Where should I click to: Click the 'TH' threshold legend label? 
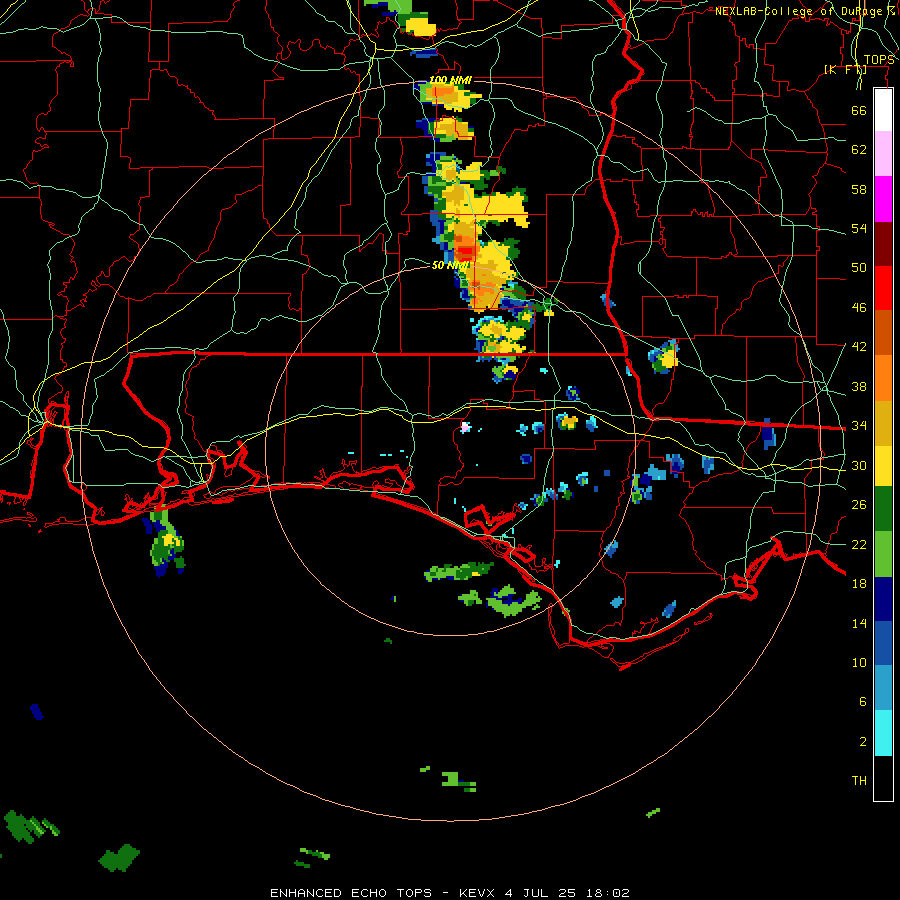[859, 781]
